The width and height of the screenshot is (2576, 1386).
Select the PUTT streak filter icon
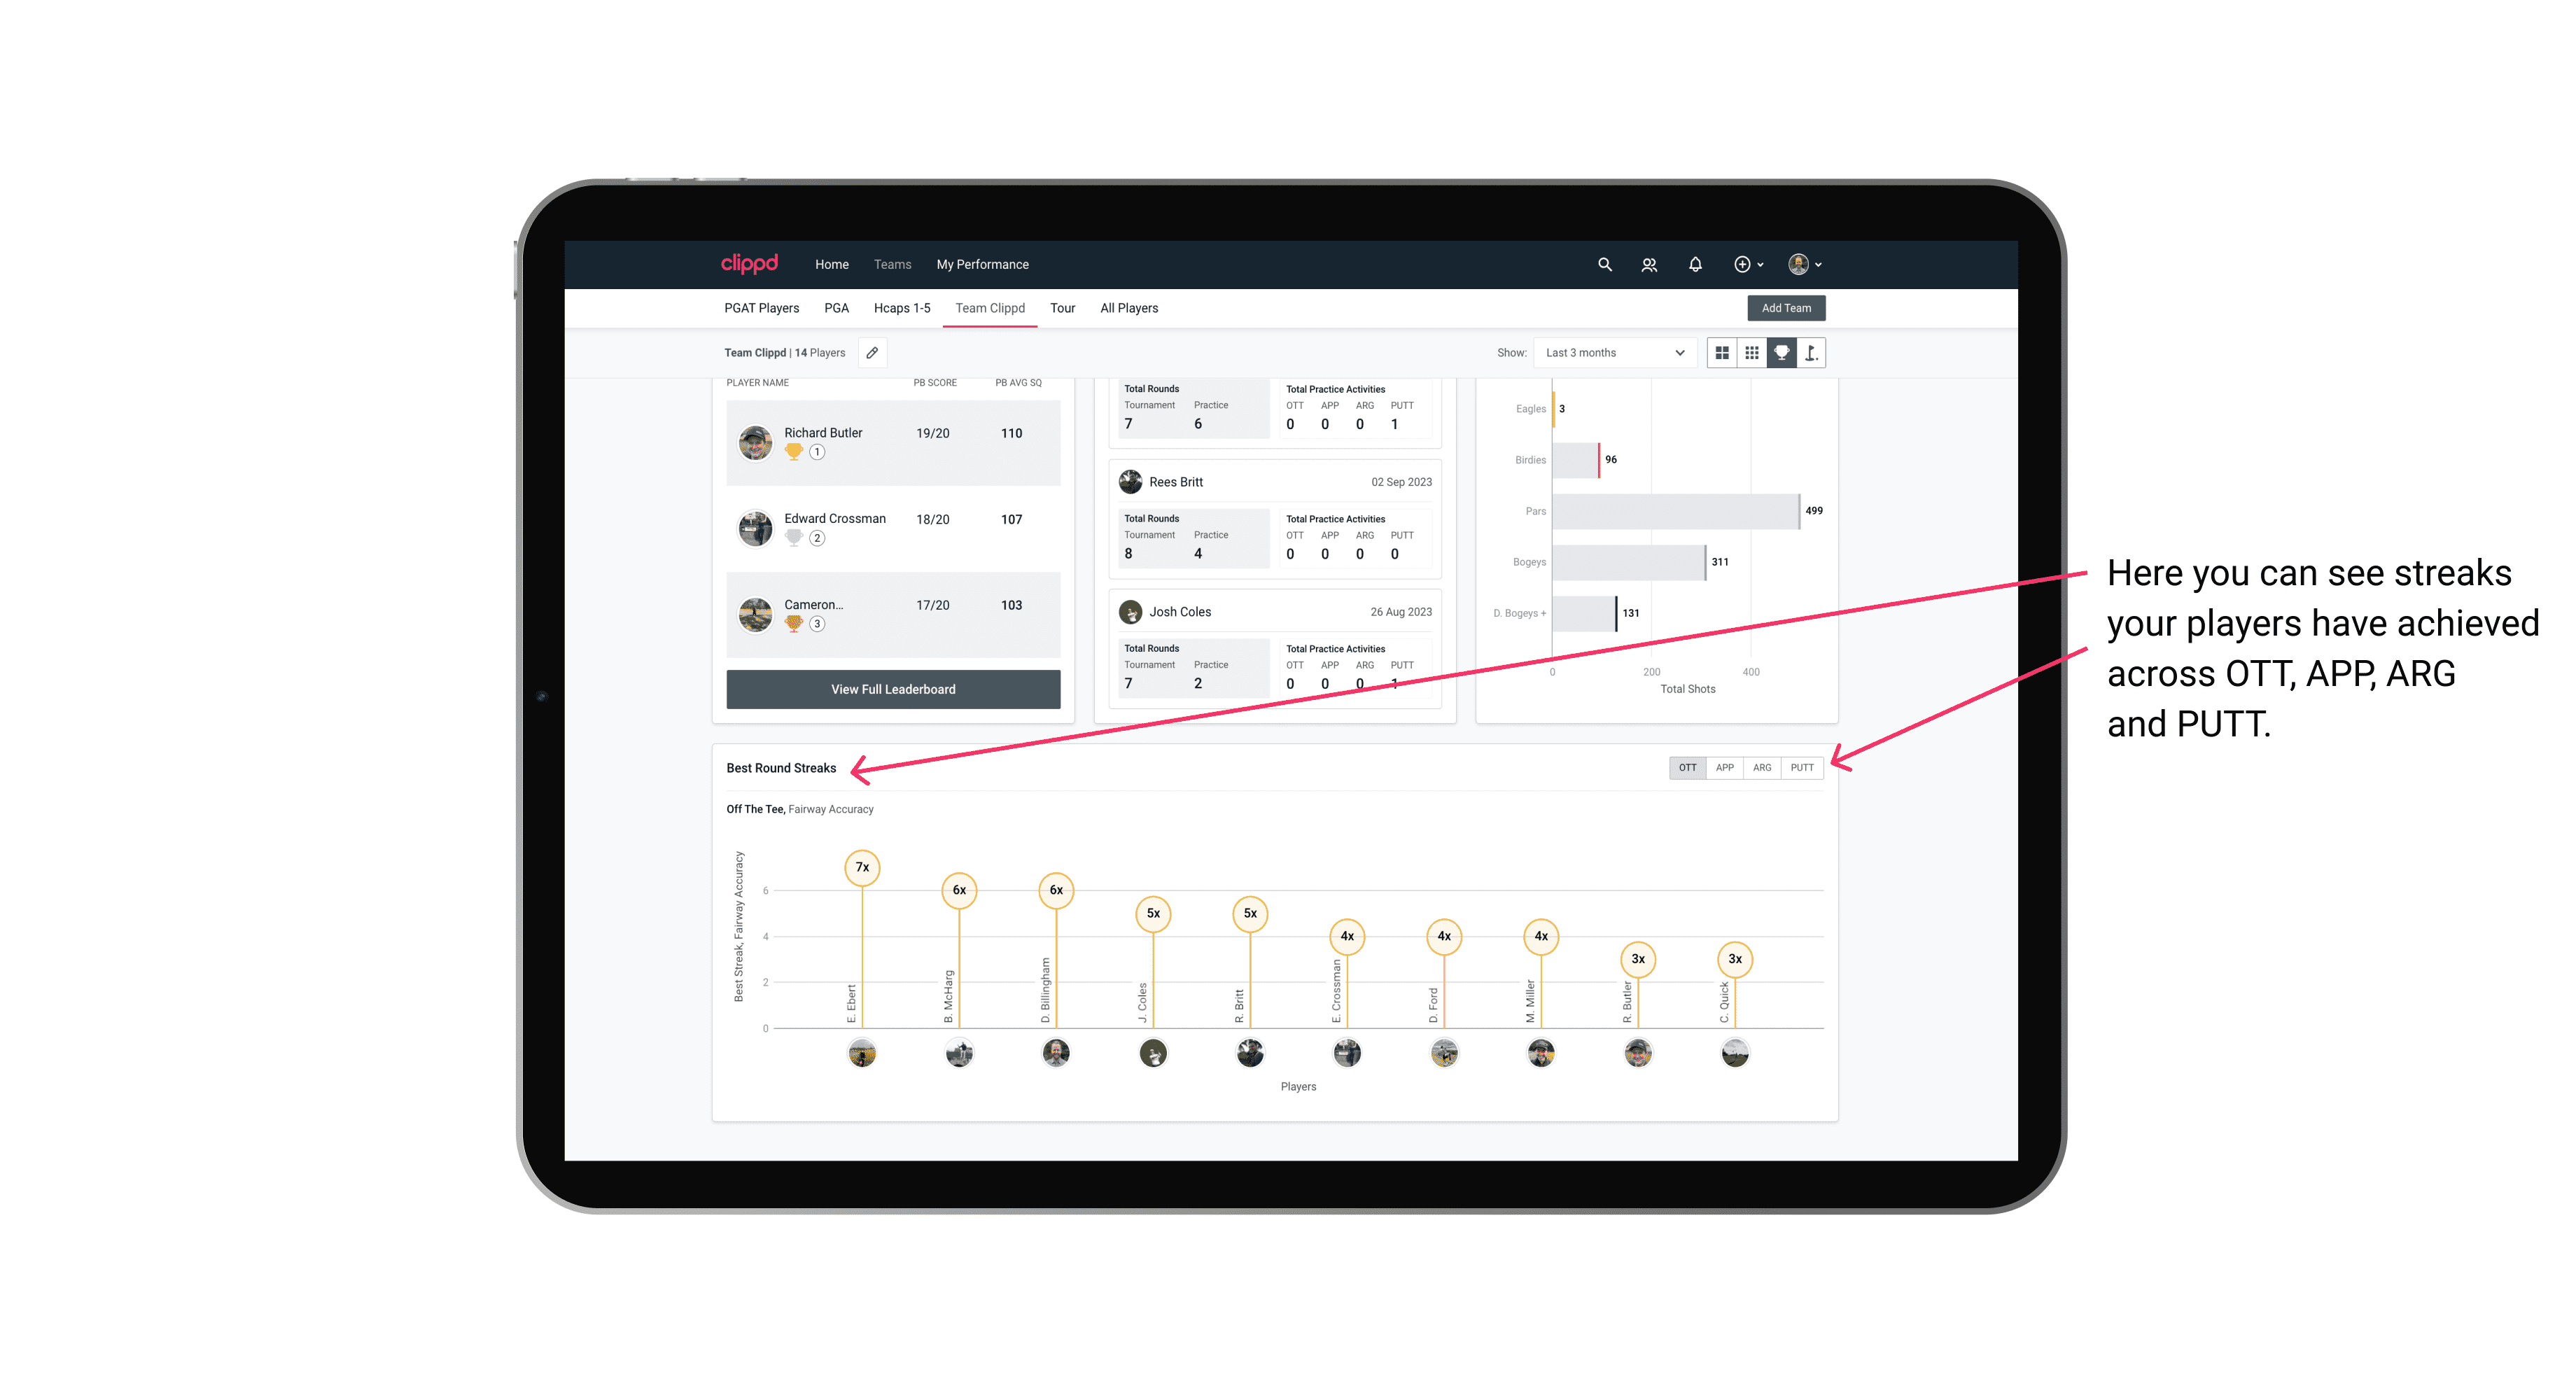tap(1802, 766)
